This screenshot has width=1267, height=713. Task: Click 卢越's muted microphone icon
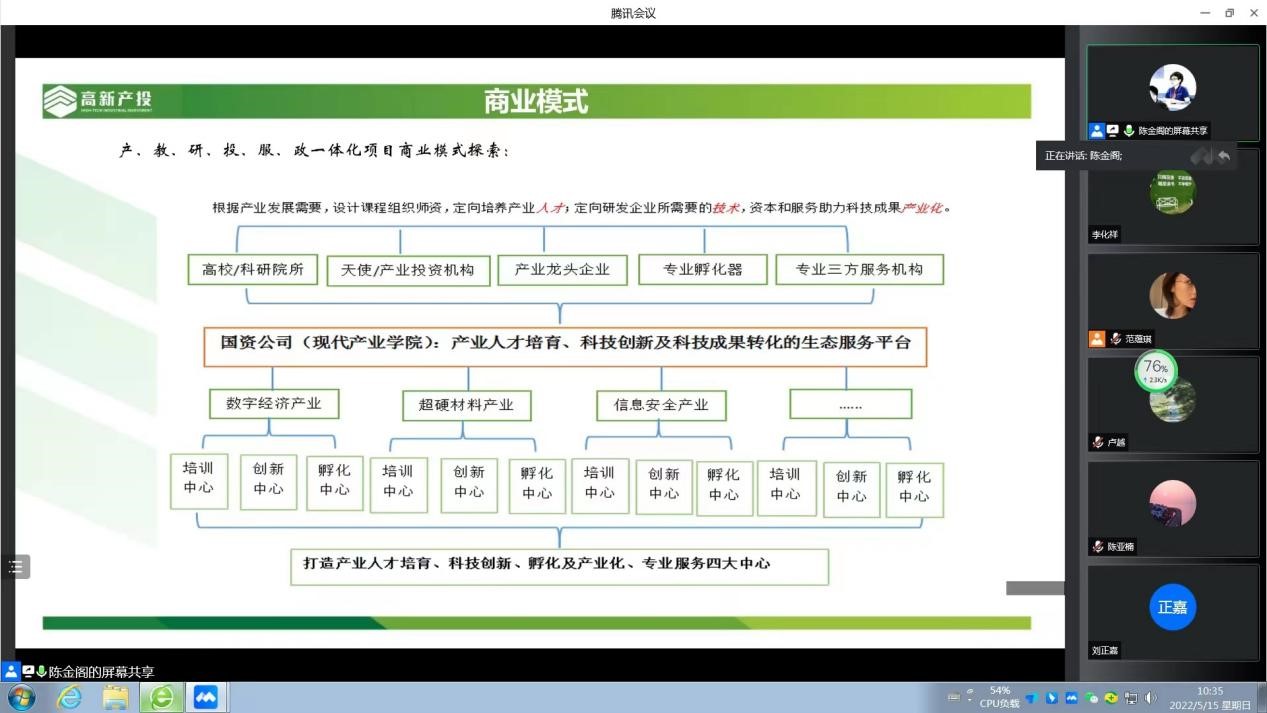(x=1098, y=443)
